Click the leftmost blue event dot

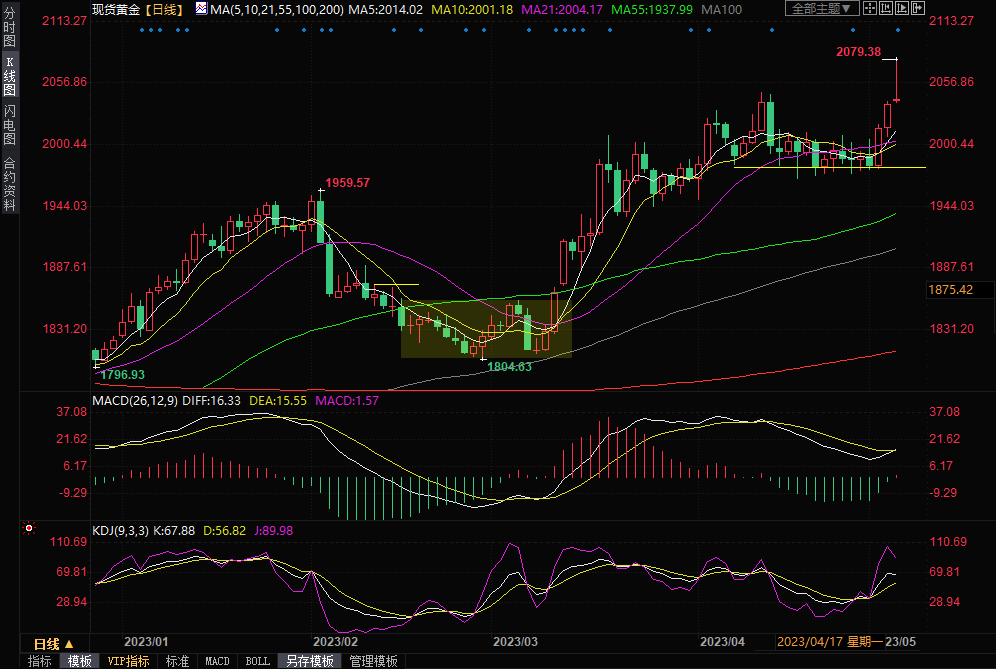pos(143,30)
